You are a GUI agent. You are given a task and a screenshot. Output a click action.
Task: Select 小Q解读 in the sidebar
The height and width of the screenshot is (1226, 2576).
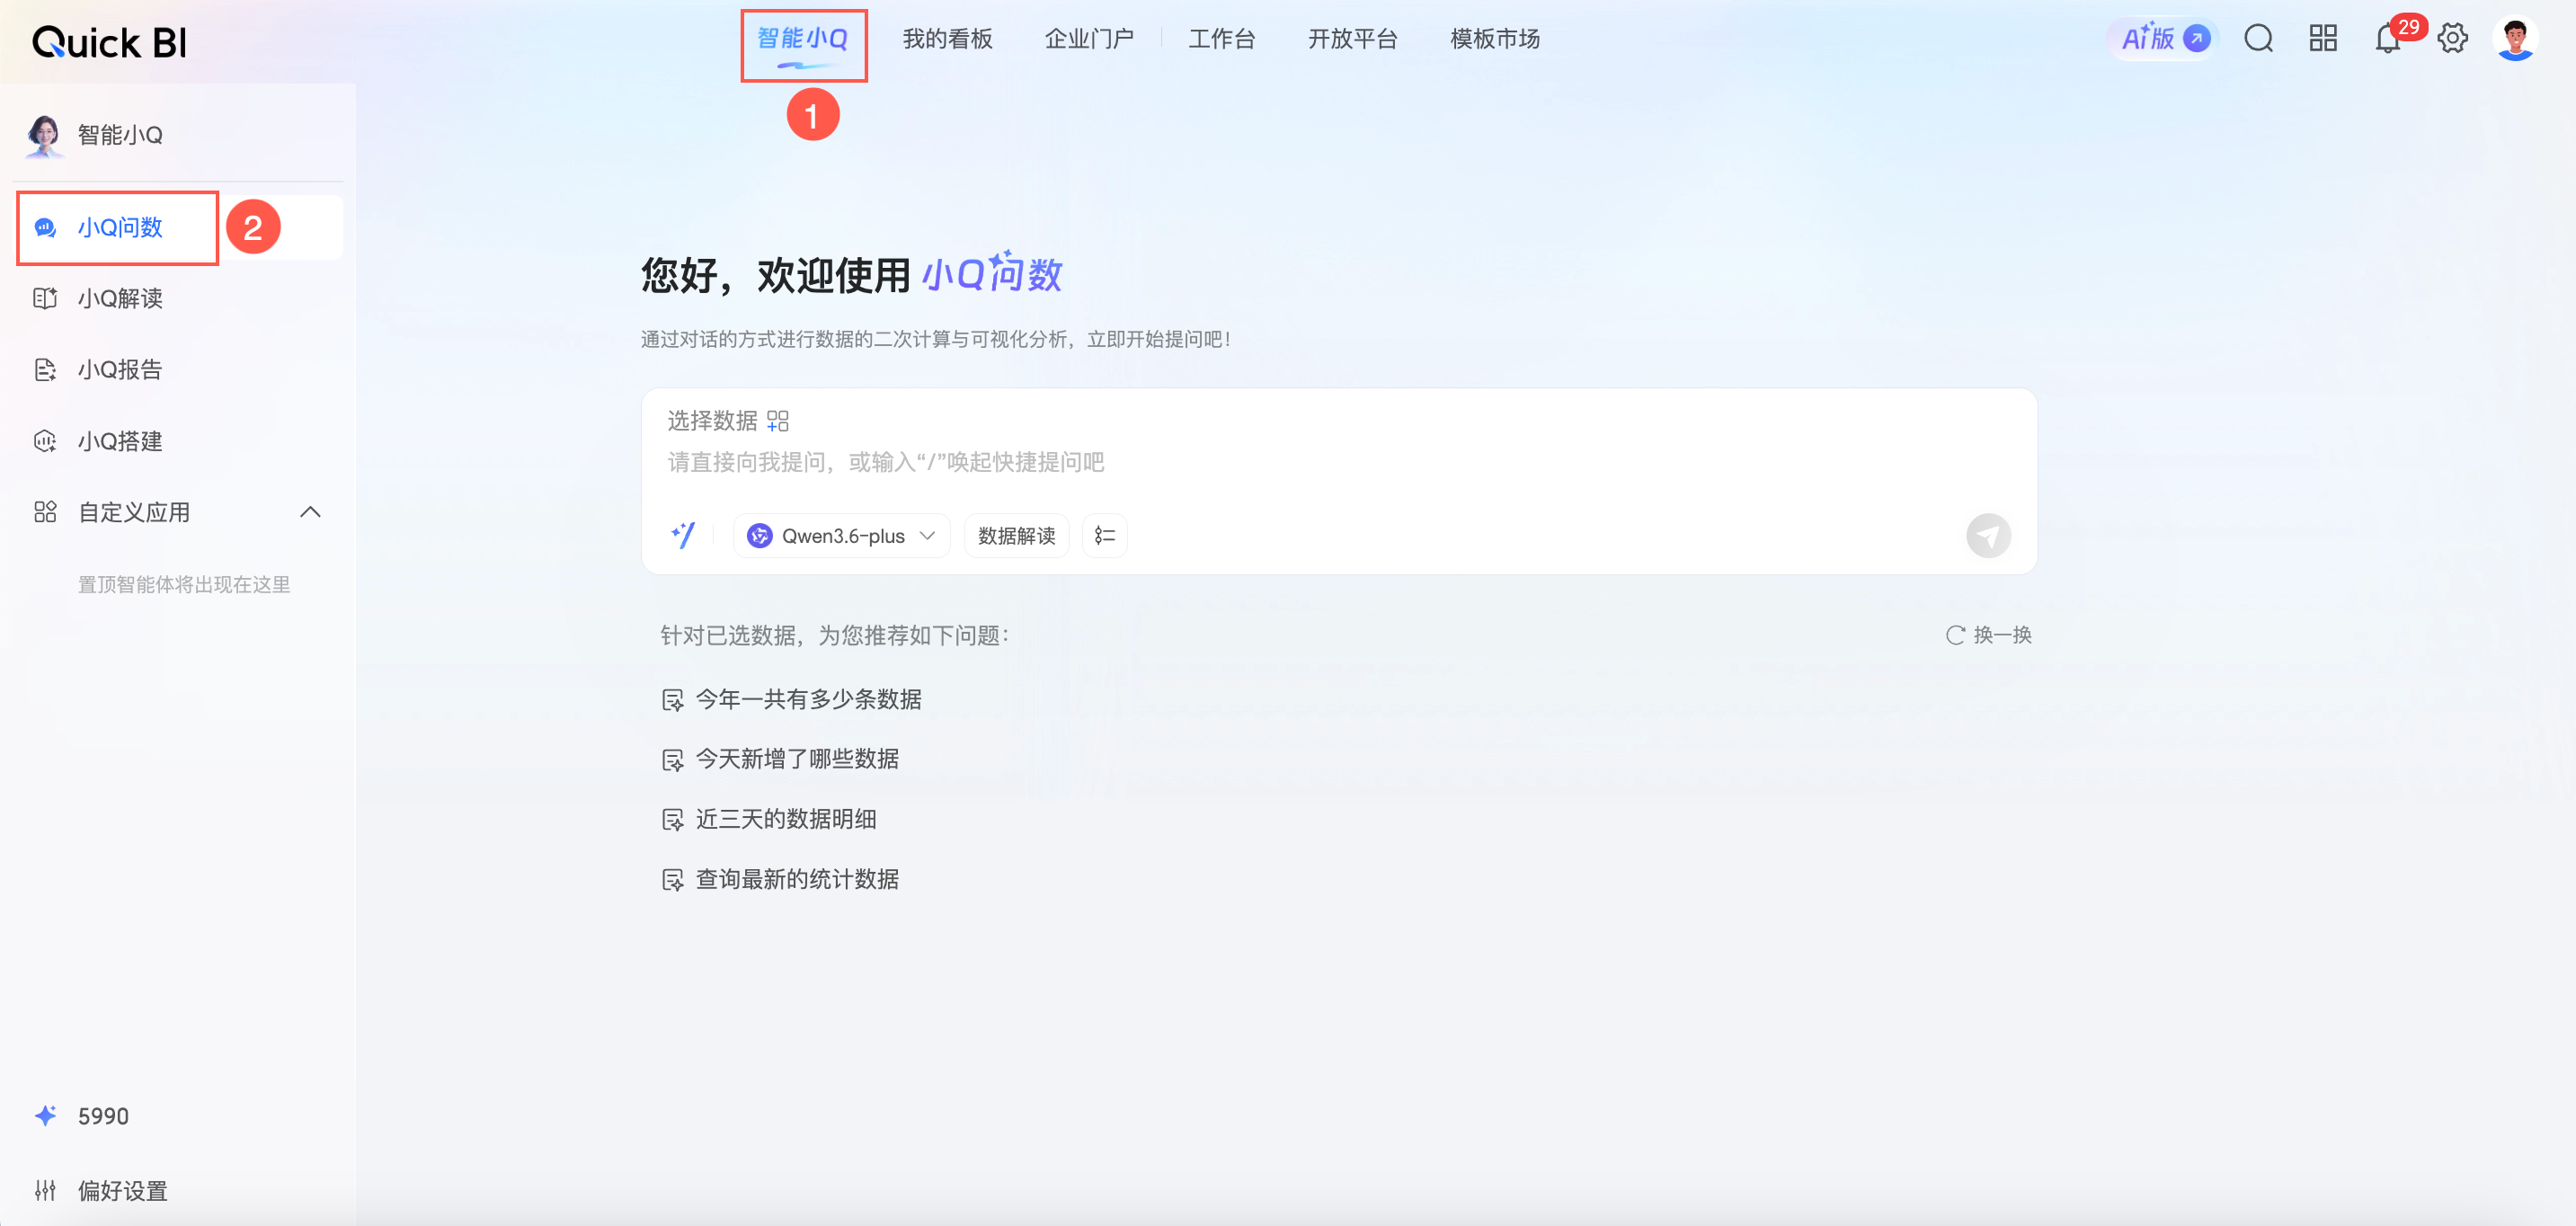pos(119,298)
